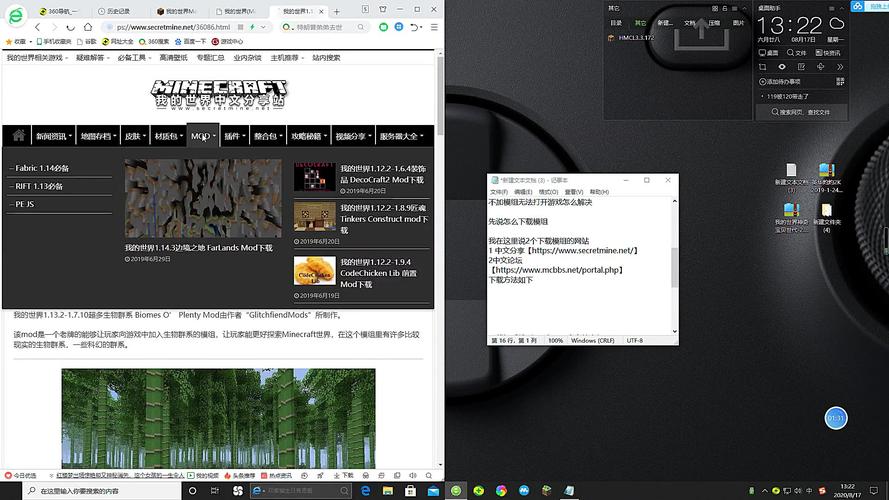Click the blue grid extension icon in toolbar
This screenshot has width=889, height=500.
399,27
